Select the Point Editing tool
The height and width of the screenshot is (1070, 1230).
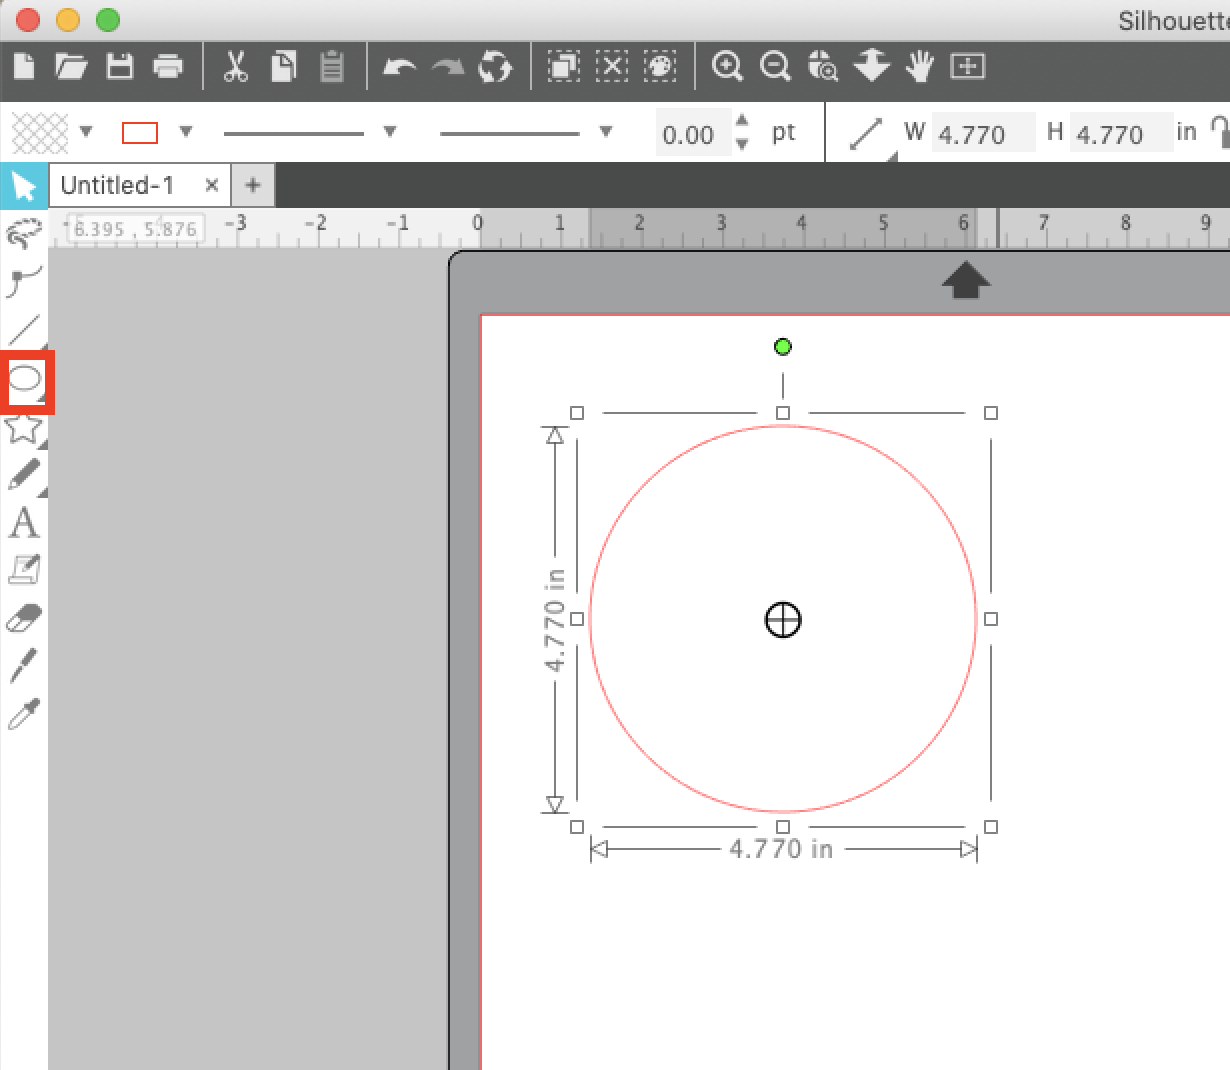coord(25,281)
